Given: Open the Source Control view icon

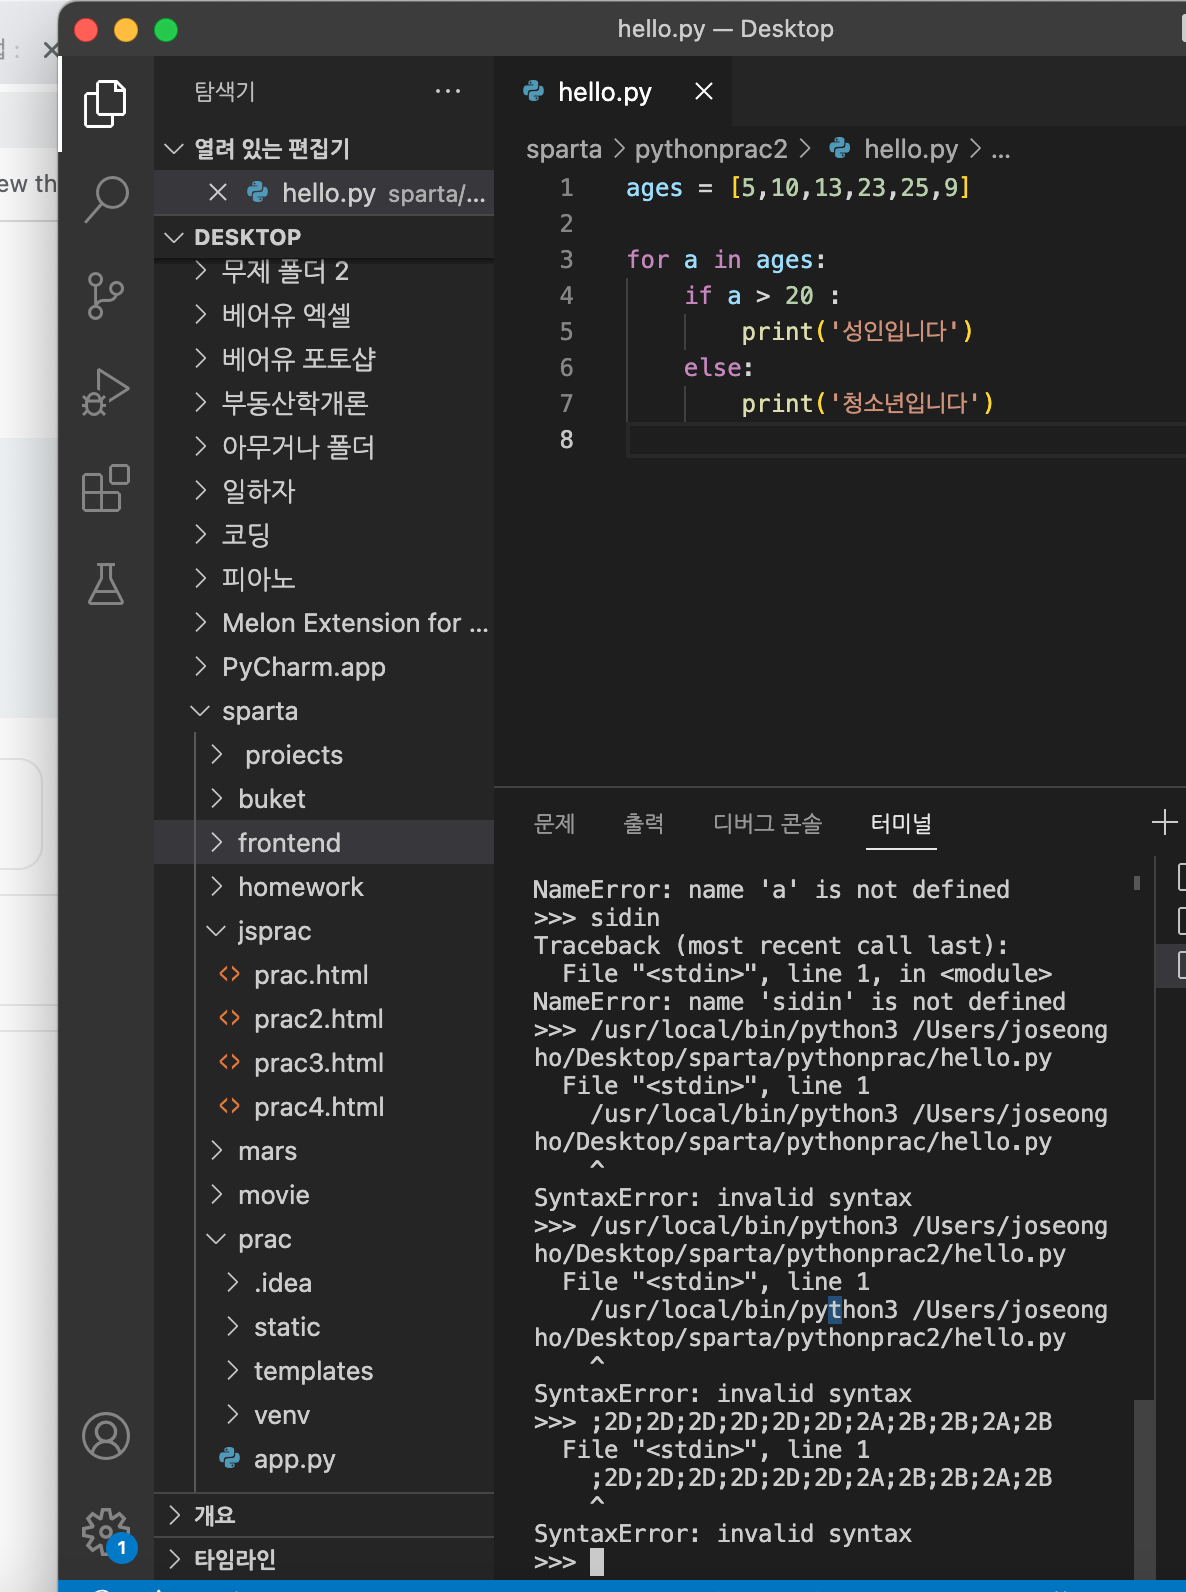Looking at the screenshot, I should [105, 296].
